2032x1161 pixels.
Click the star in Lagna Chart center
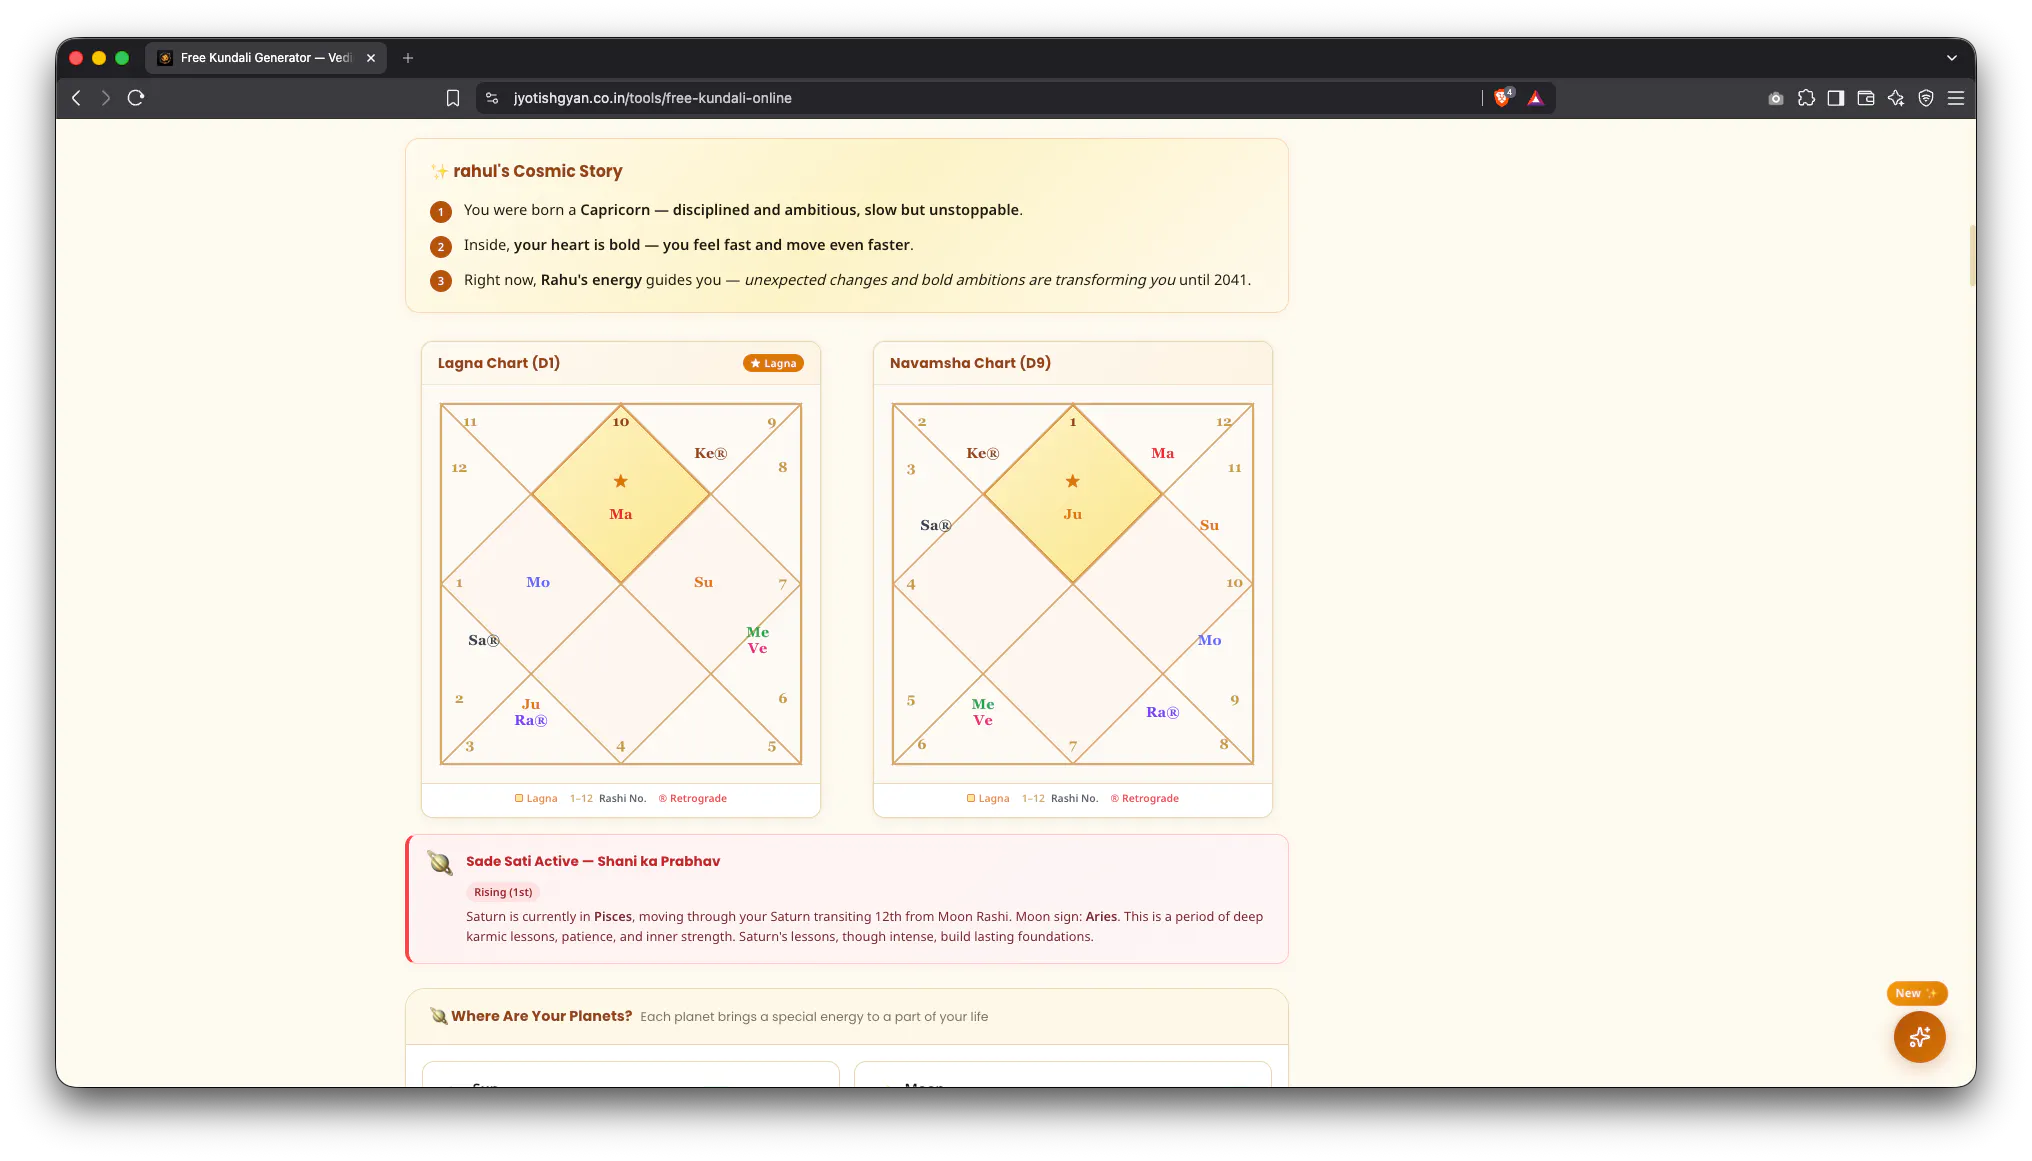click(x=621, y=481)
